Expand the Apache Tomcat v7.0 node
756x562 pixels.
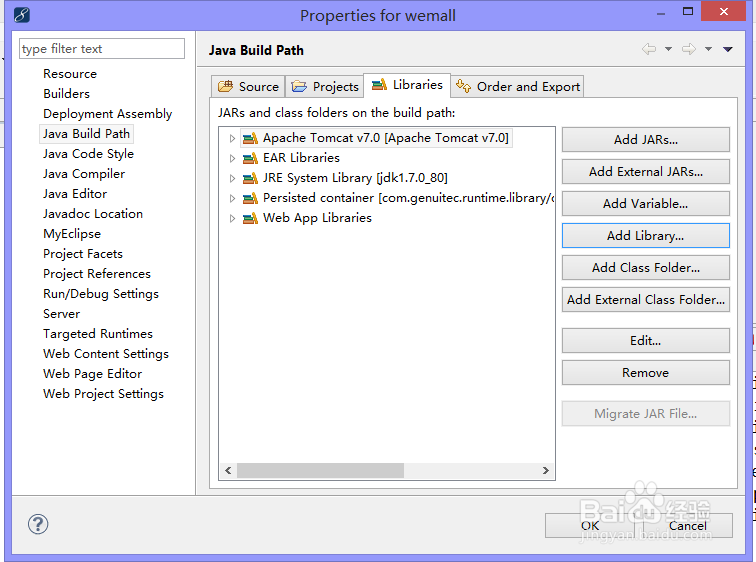pos(232,138)
